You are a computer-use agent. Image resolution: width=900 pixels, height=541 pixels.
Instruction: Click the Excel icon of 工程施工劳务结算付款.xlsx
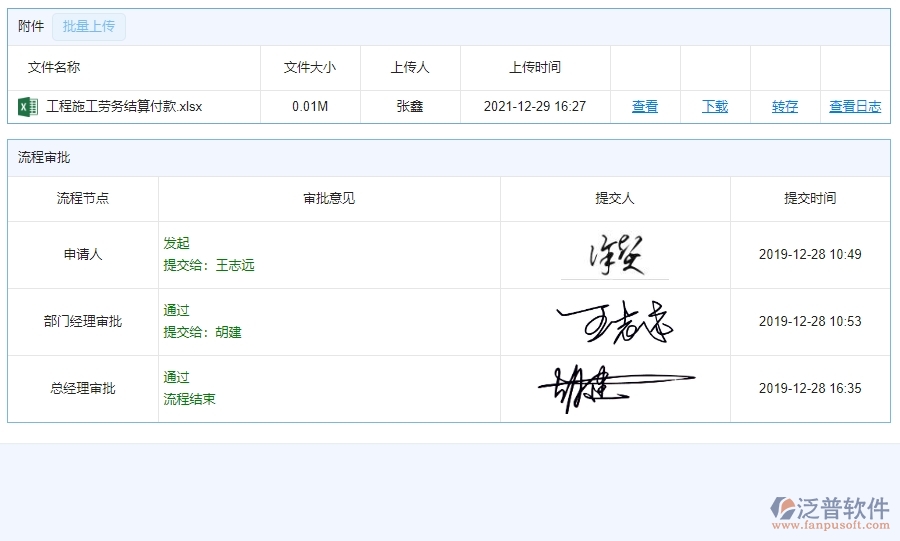[x=28, y=107]
